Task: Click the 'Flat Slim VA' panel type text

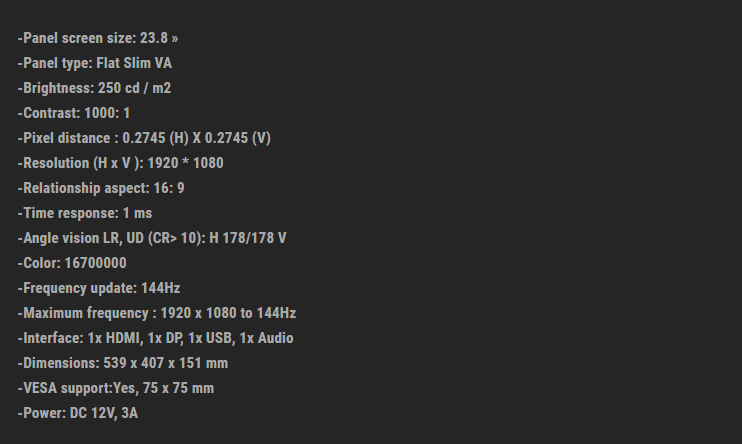Action: pyautogui.click(x=134, y=63)
